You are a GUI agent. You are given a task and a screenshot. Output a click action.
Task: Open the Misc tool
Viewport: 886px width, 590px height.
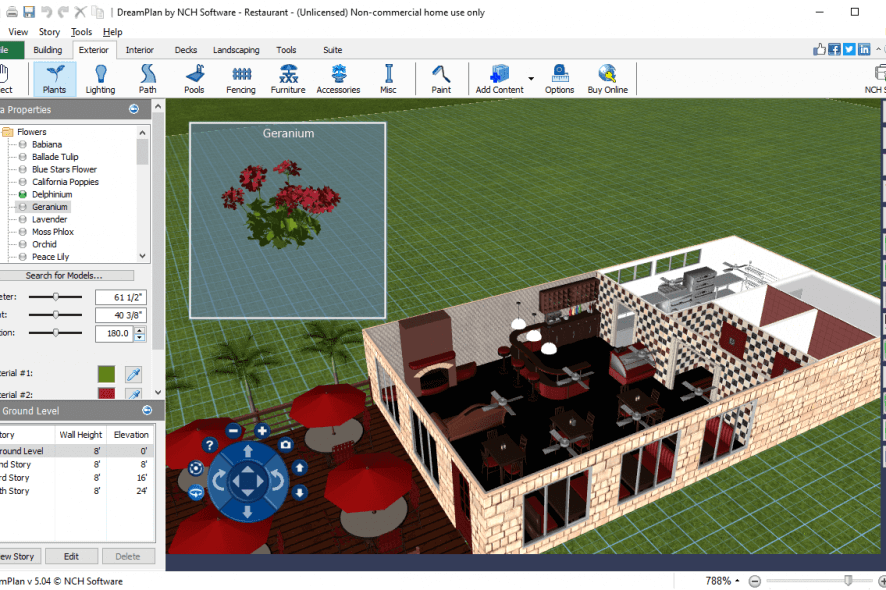(388, 79)
